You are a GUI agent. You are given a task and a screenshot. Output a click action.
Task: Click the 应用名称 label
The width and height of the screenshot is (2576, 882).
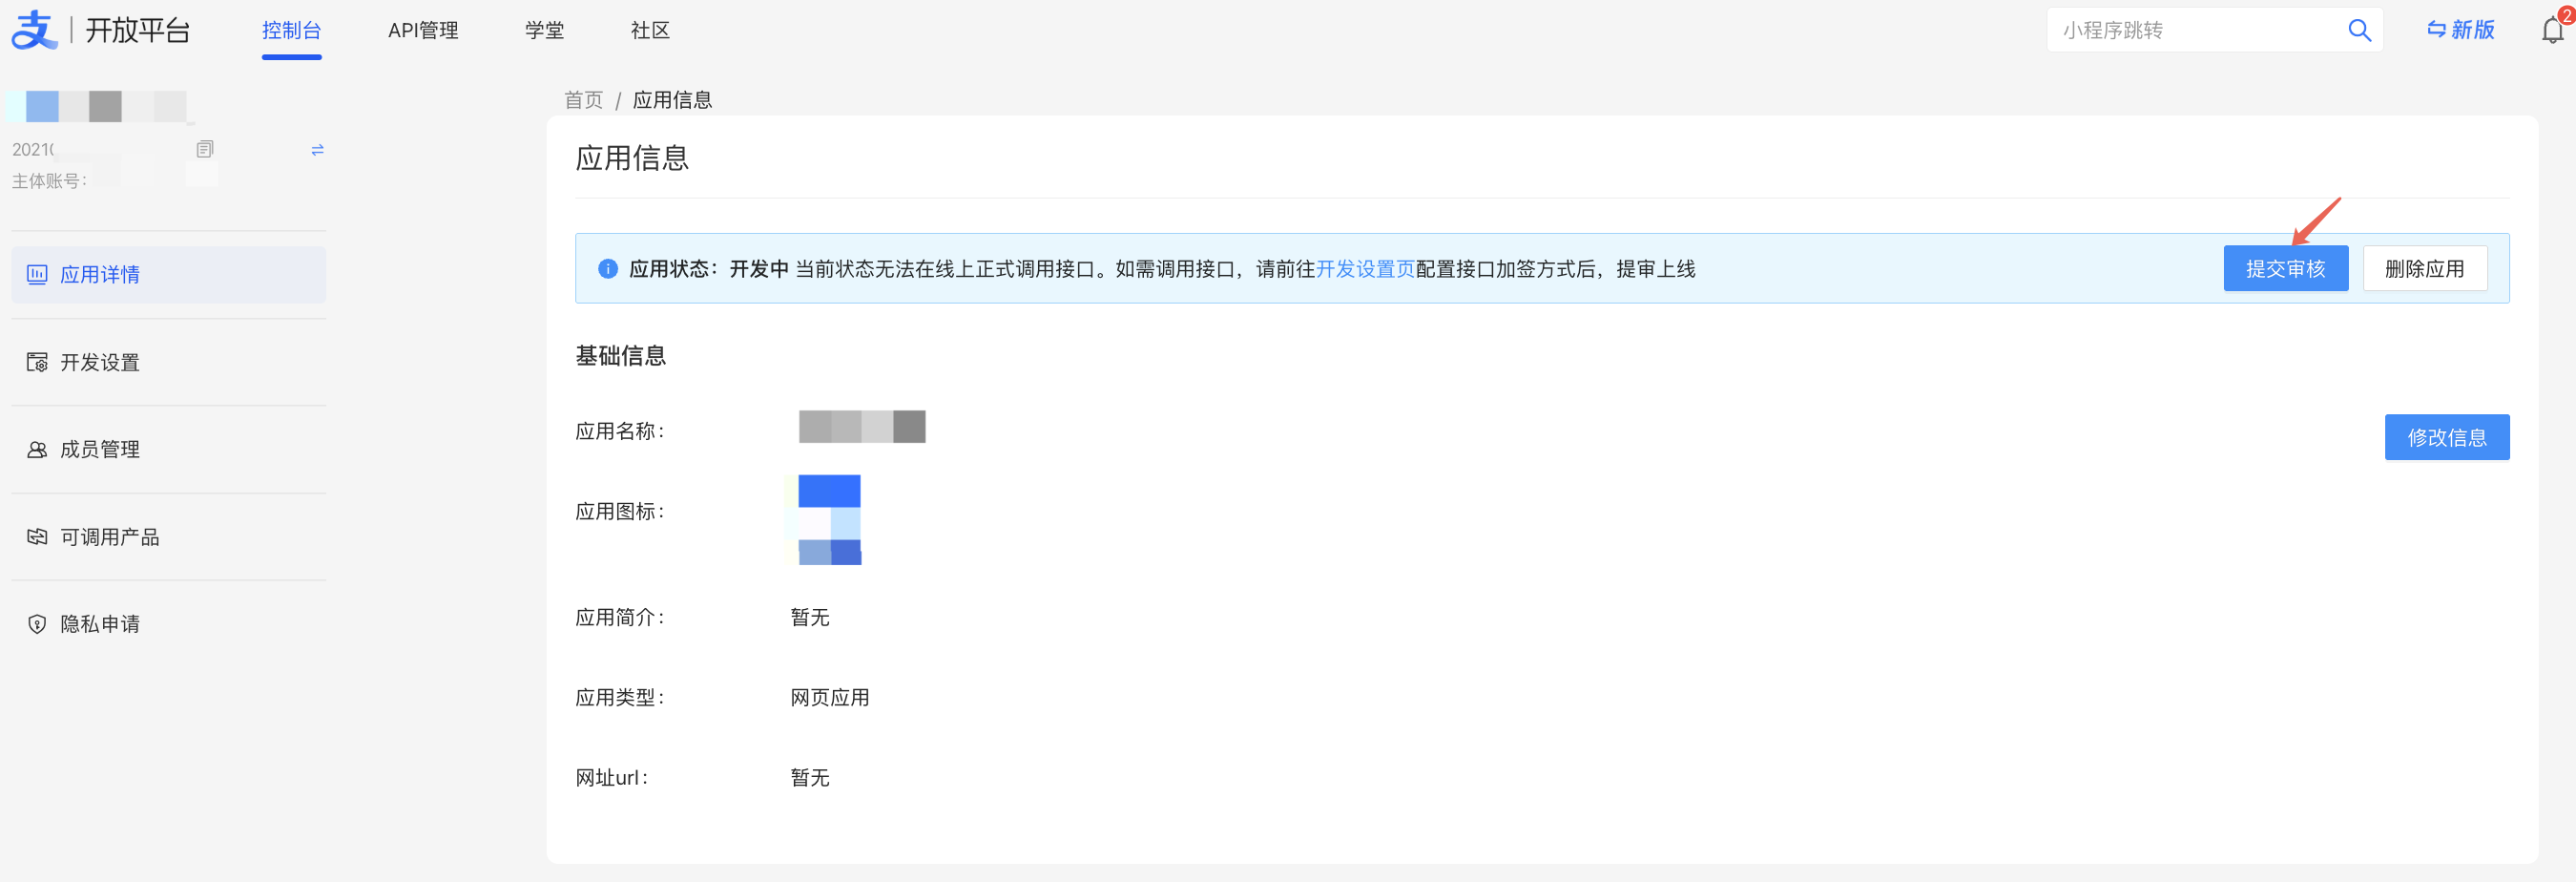point(619,431)
